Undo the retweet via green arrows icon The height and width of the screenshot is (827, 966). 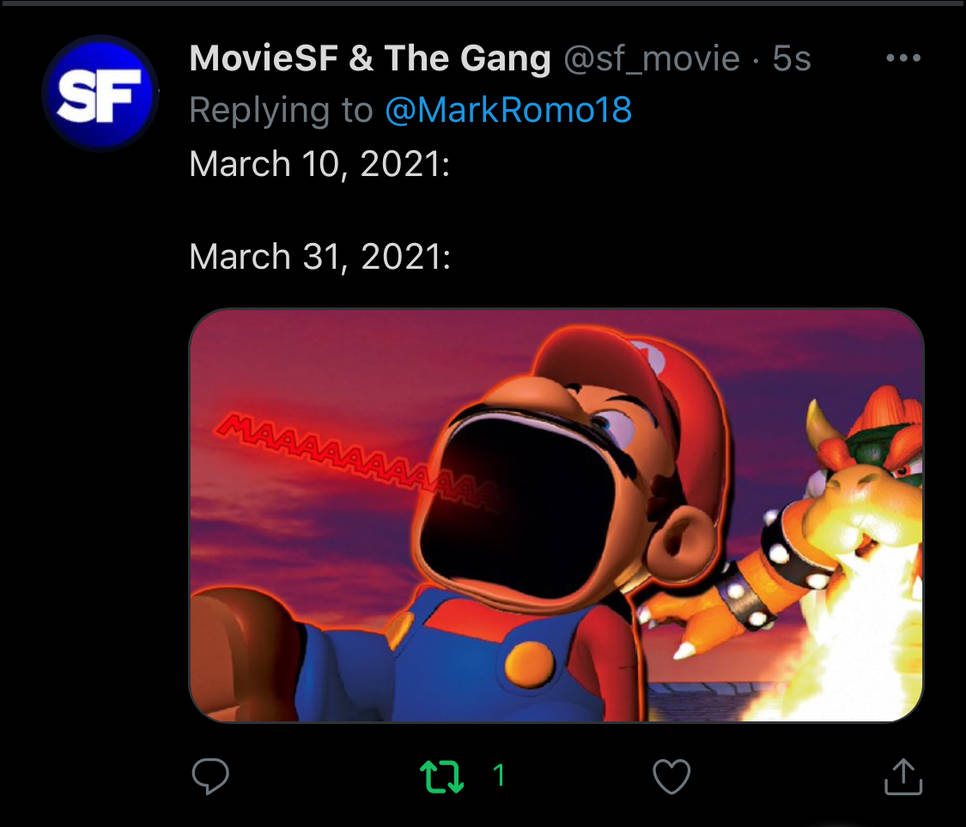click(x=442, y=775)
